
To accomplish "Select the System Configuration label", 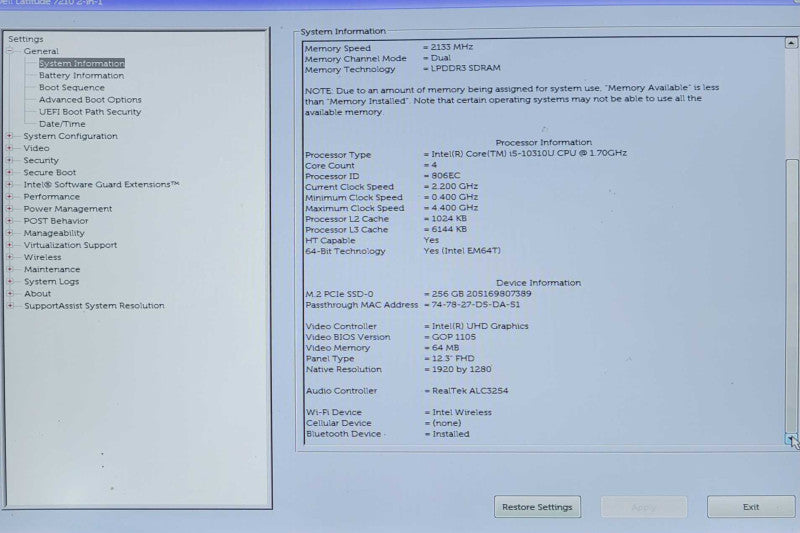I will pyautogui.click(x=70, y=136).
